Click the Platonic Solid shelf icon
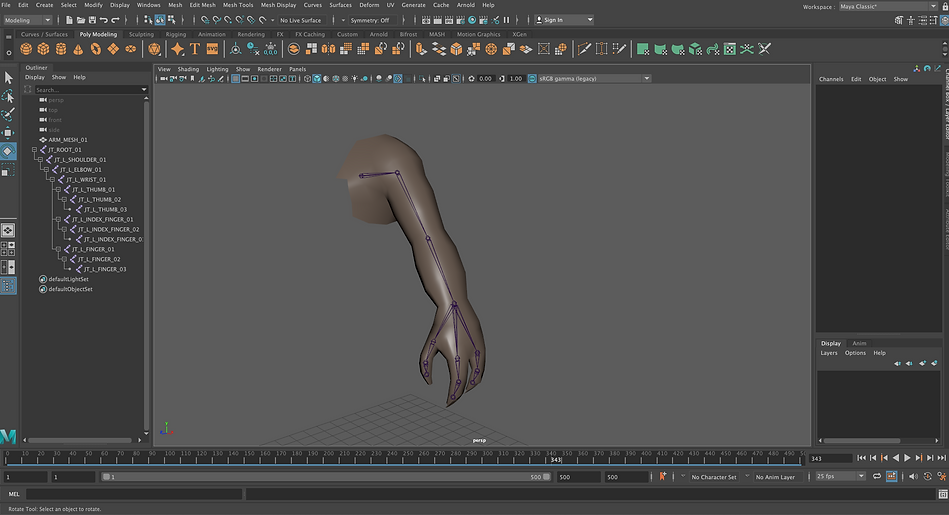 (x=154, y=49)
